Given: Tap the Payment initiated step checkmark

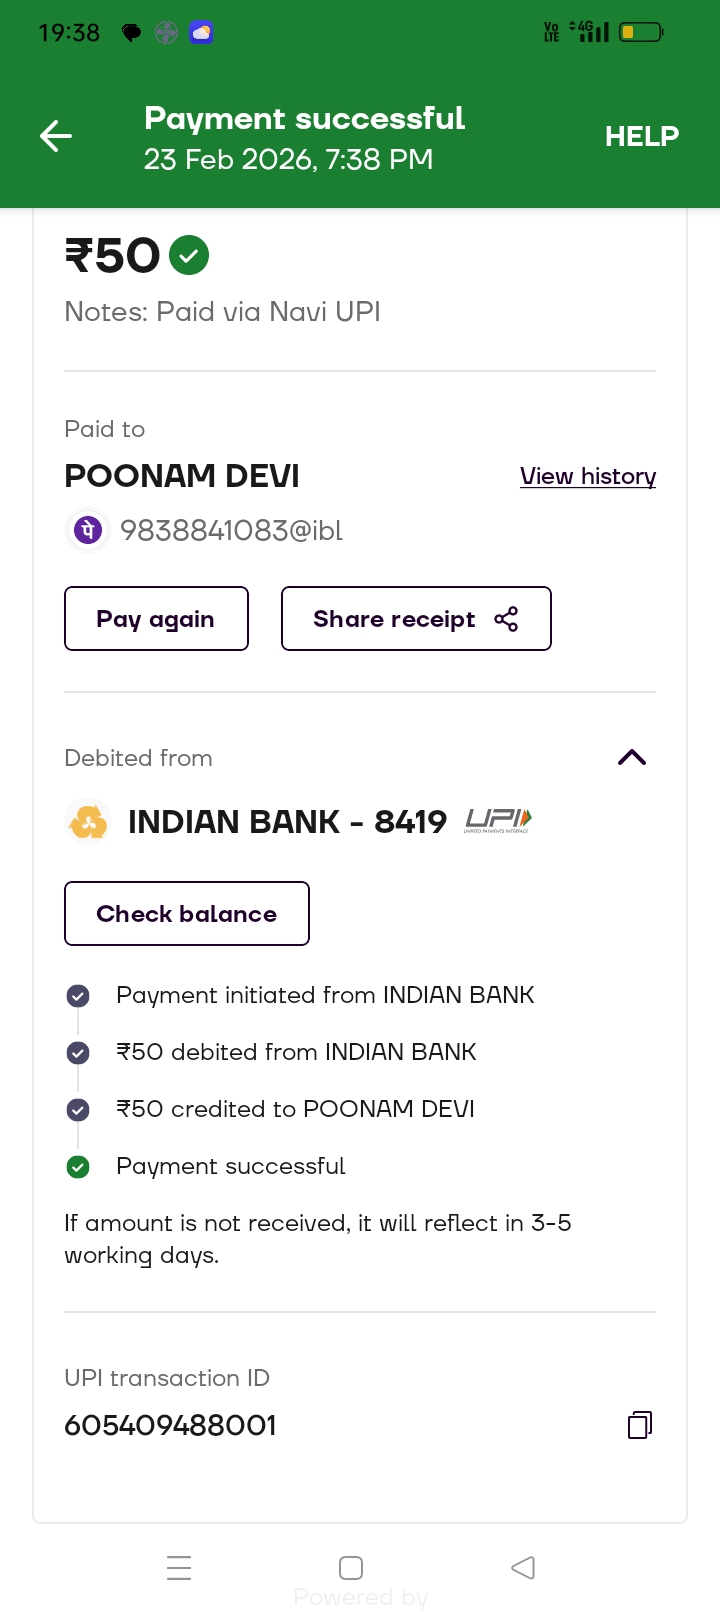Looking at the screenshot, I should pyautogui.click(x=78, y=996).
